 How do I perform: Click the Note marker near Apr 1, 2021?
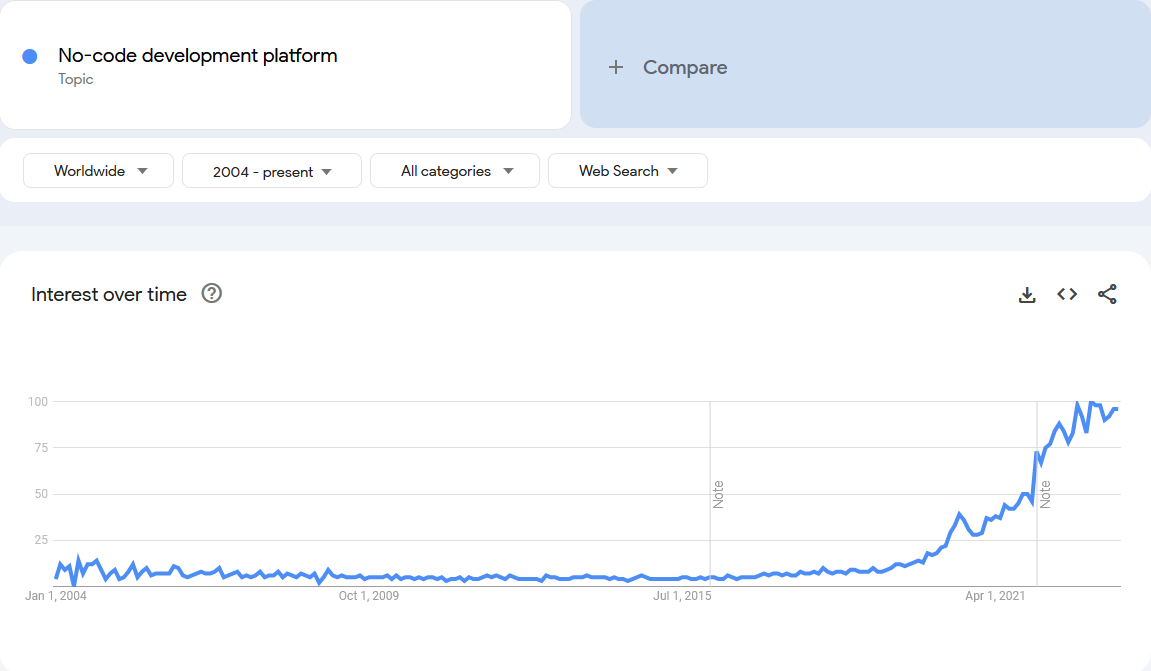pyautogui.click(x=1045, y=494)
